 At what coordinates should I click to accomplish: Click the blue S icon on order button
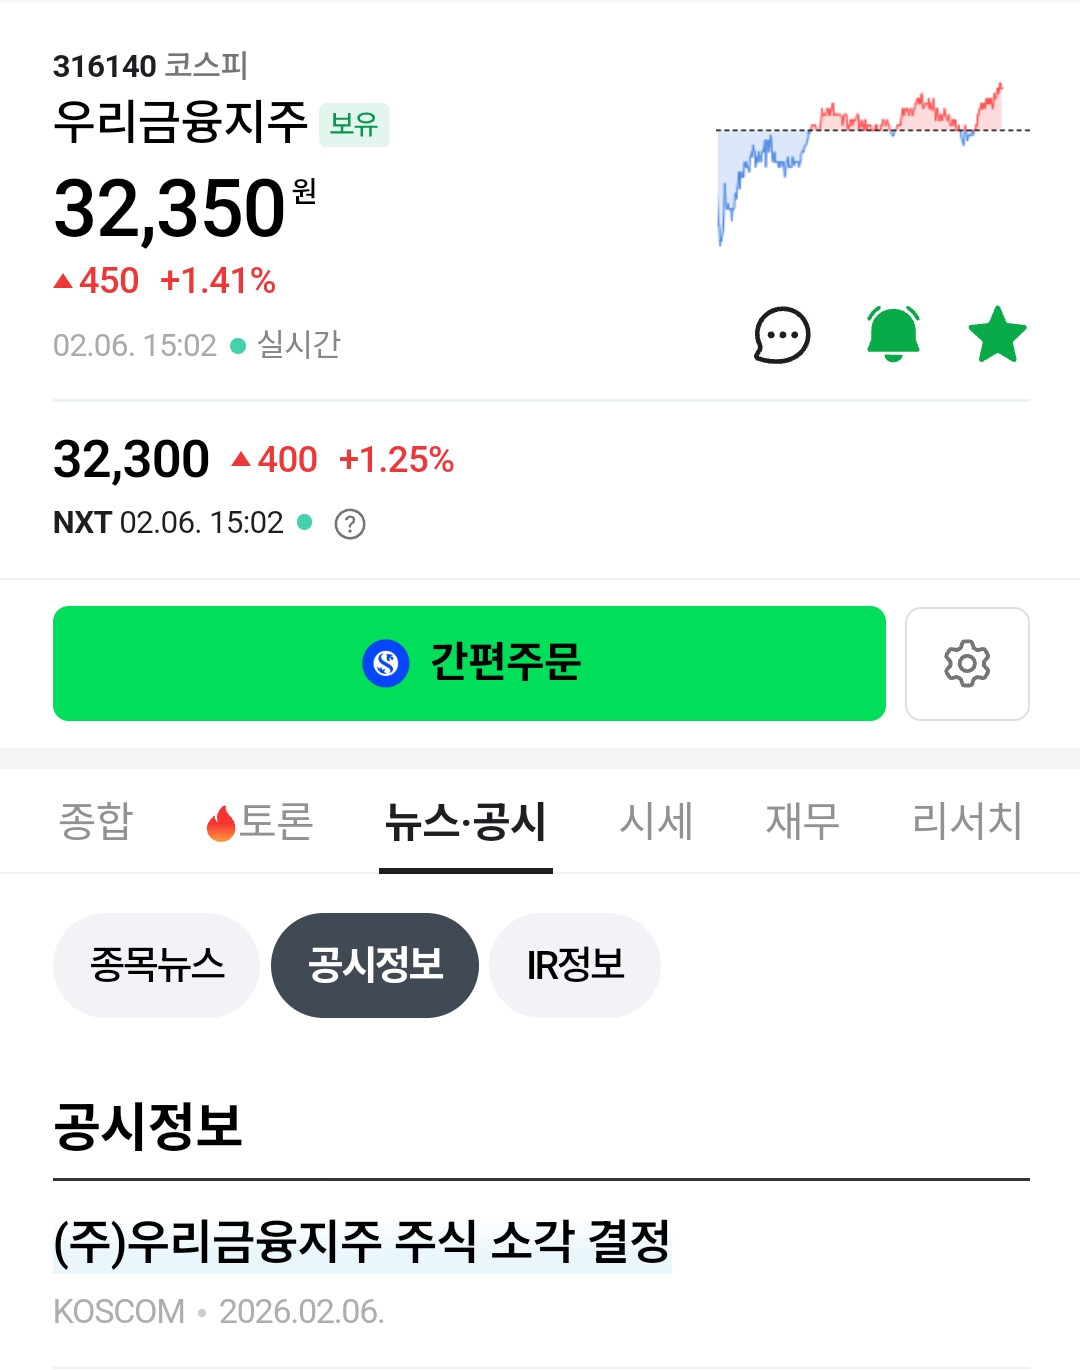[x=386, y=663]
